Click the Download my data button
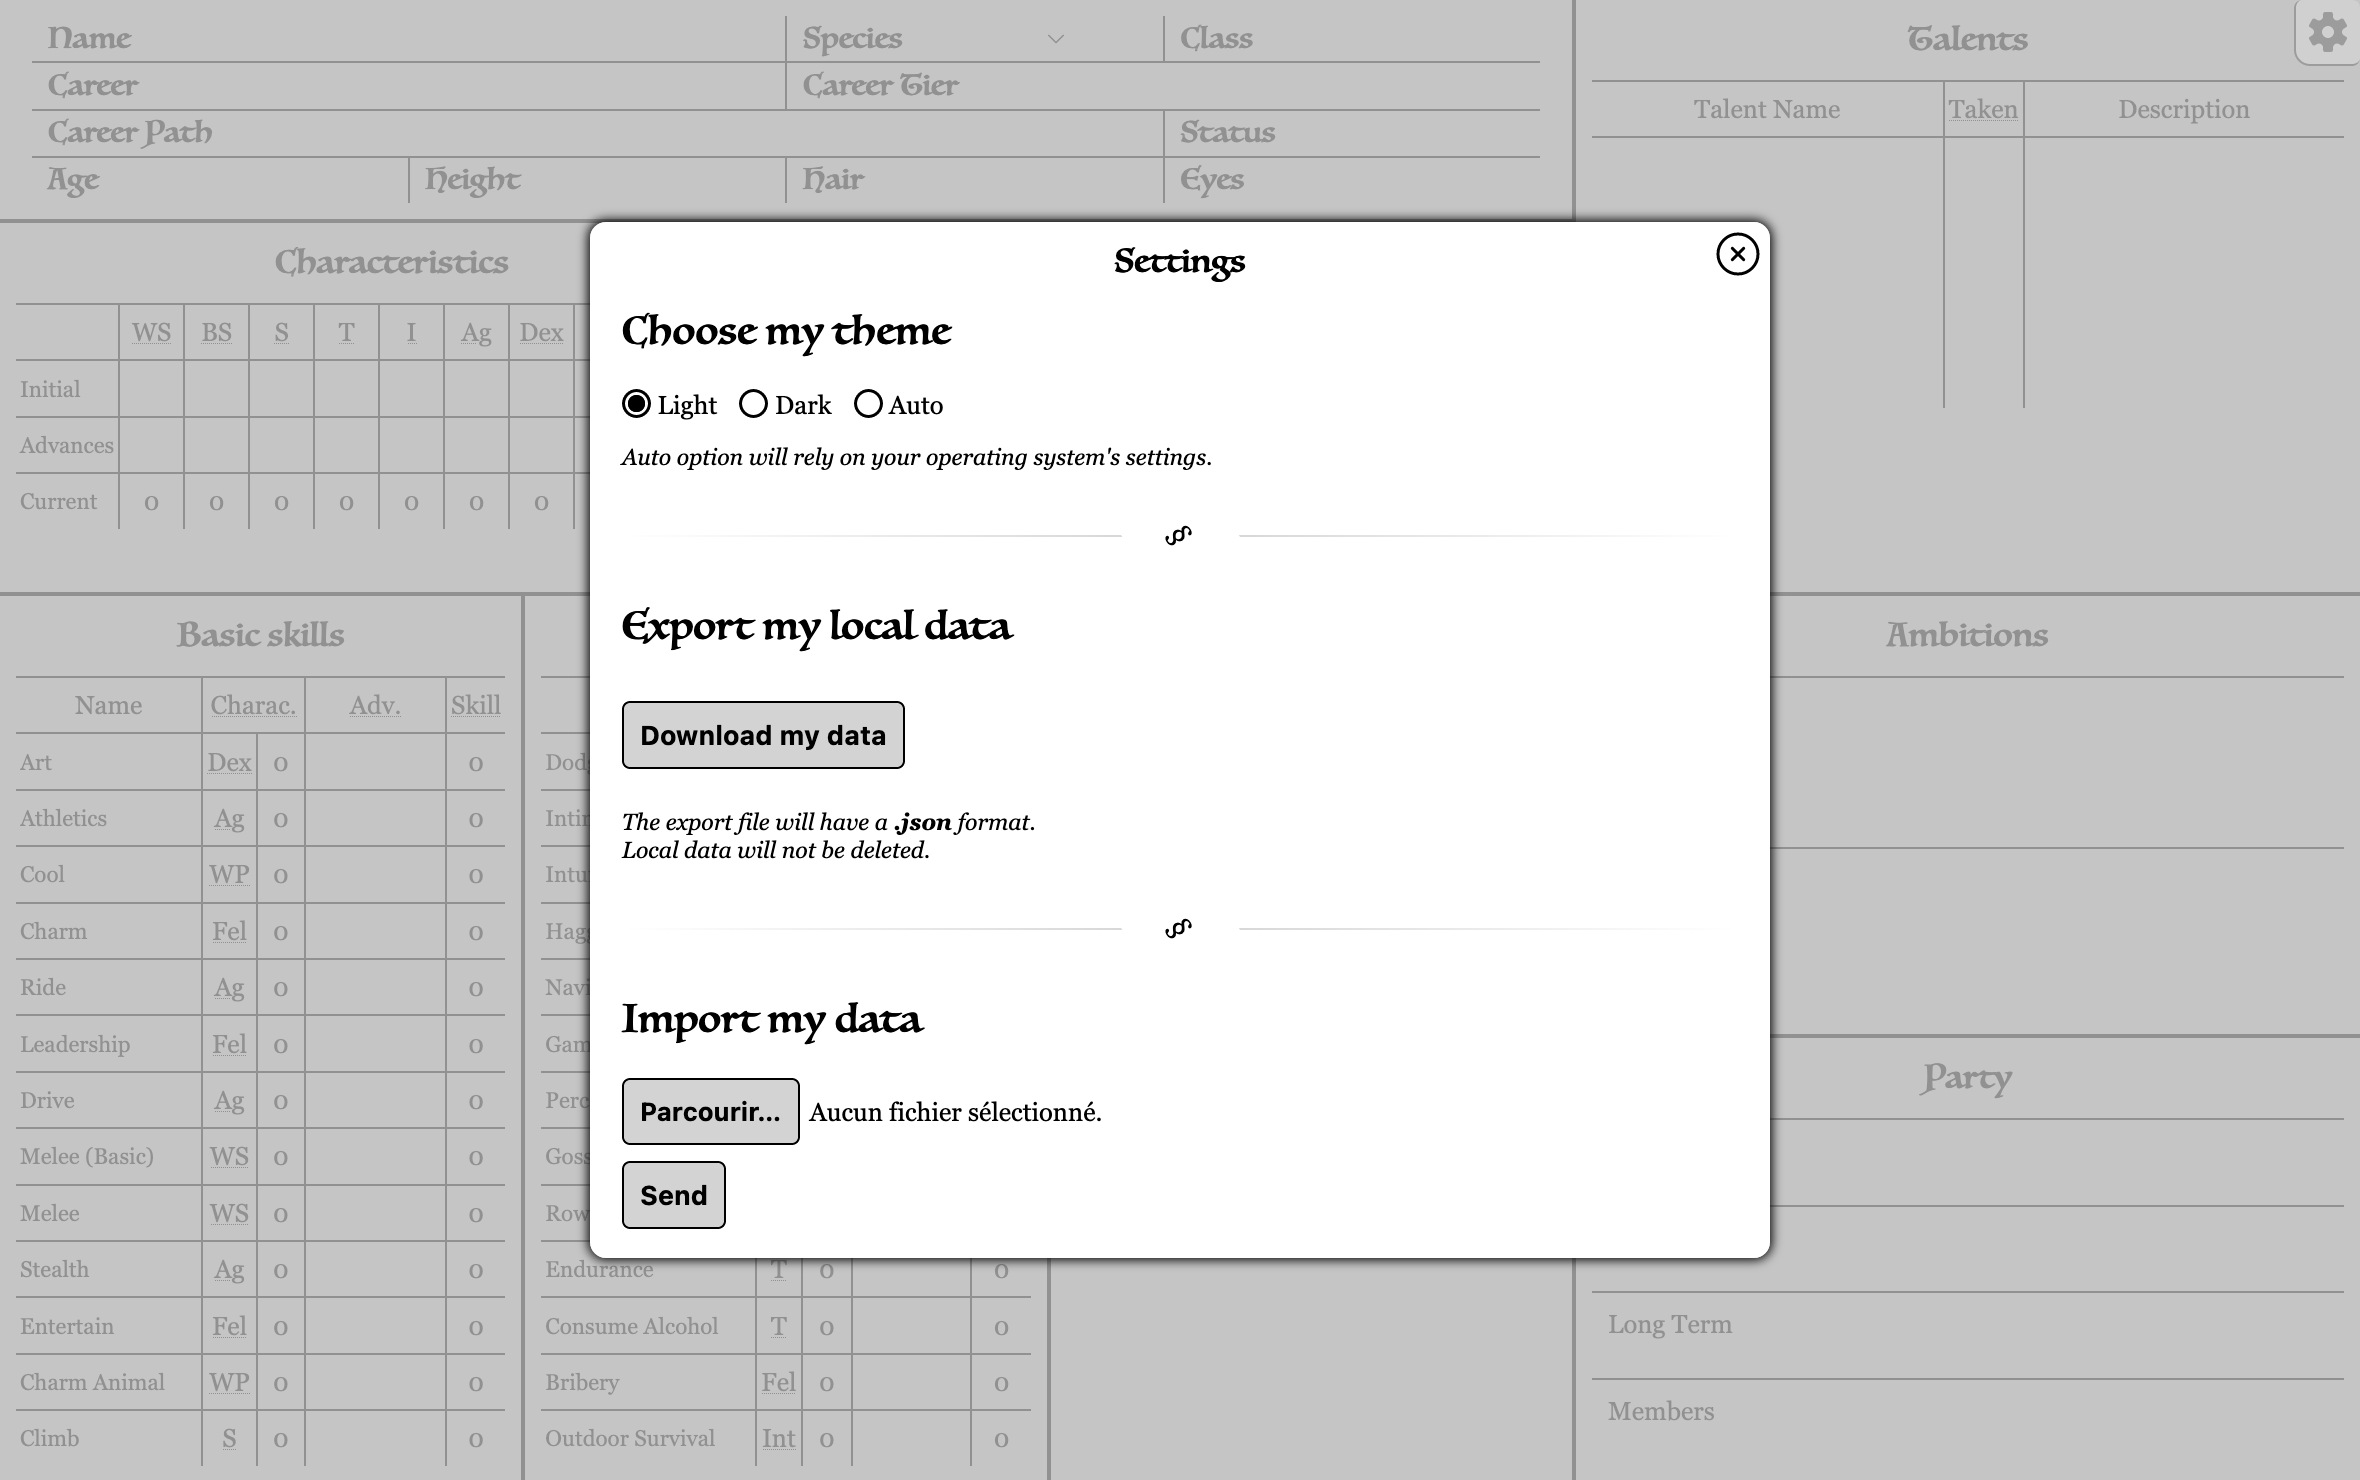 [762, 735]
